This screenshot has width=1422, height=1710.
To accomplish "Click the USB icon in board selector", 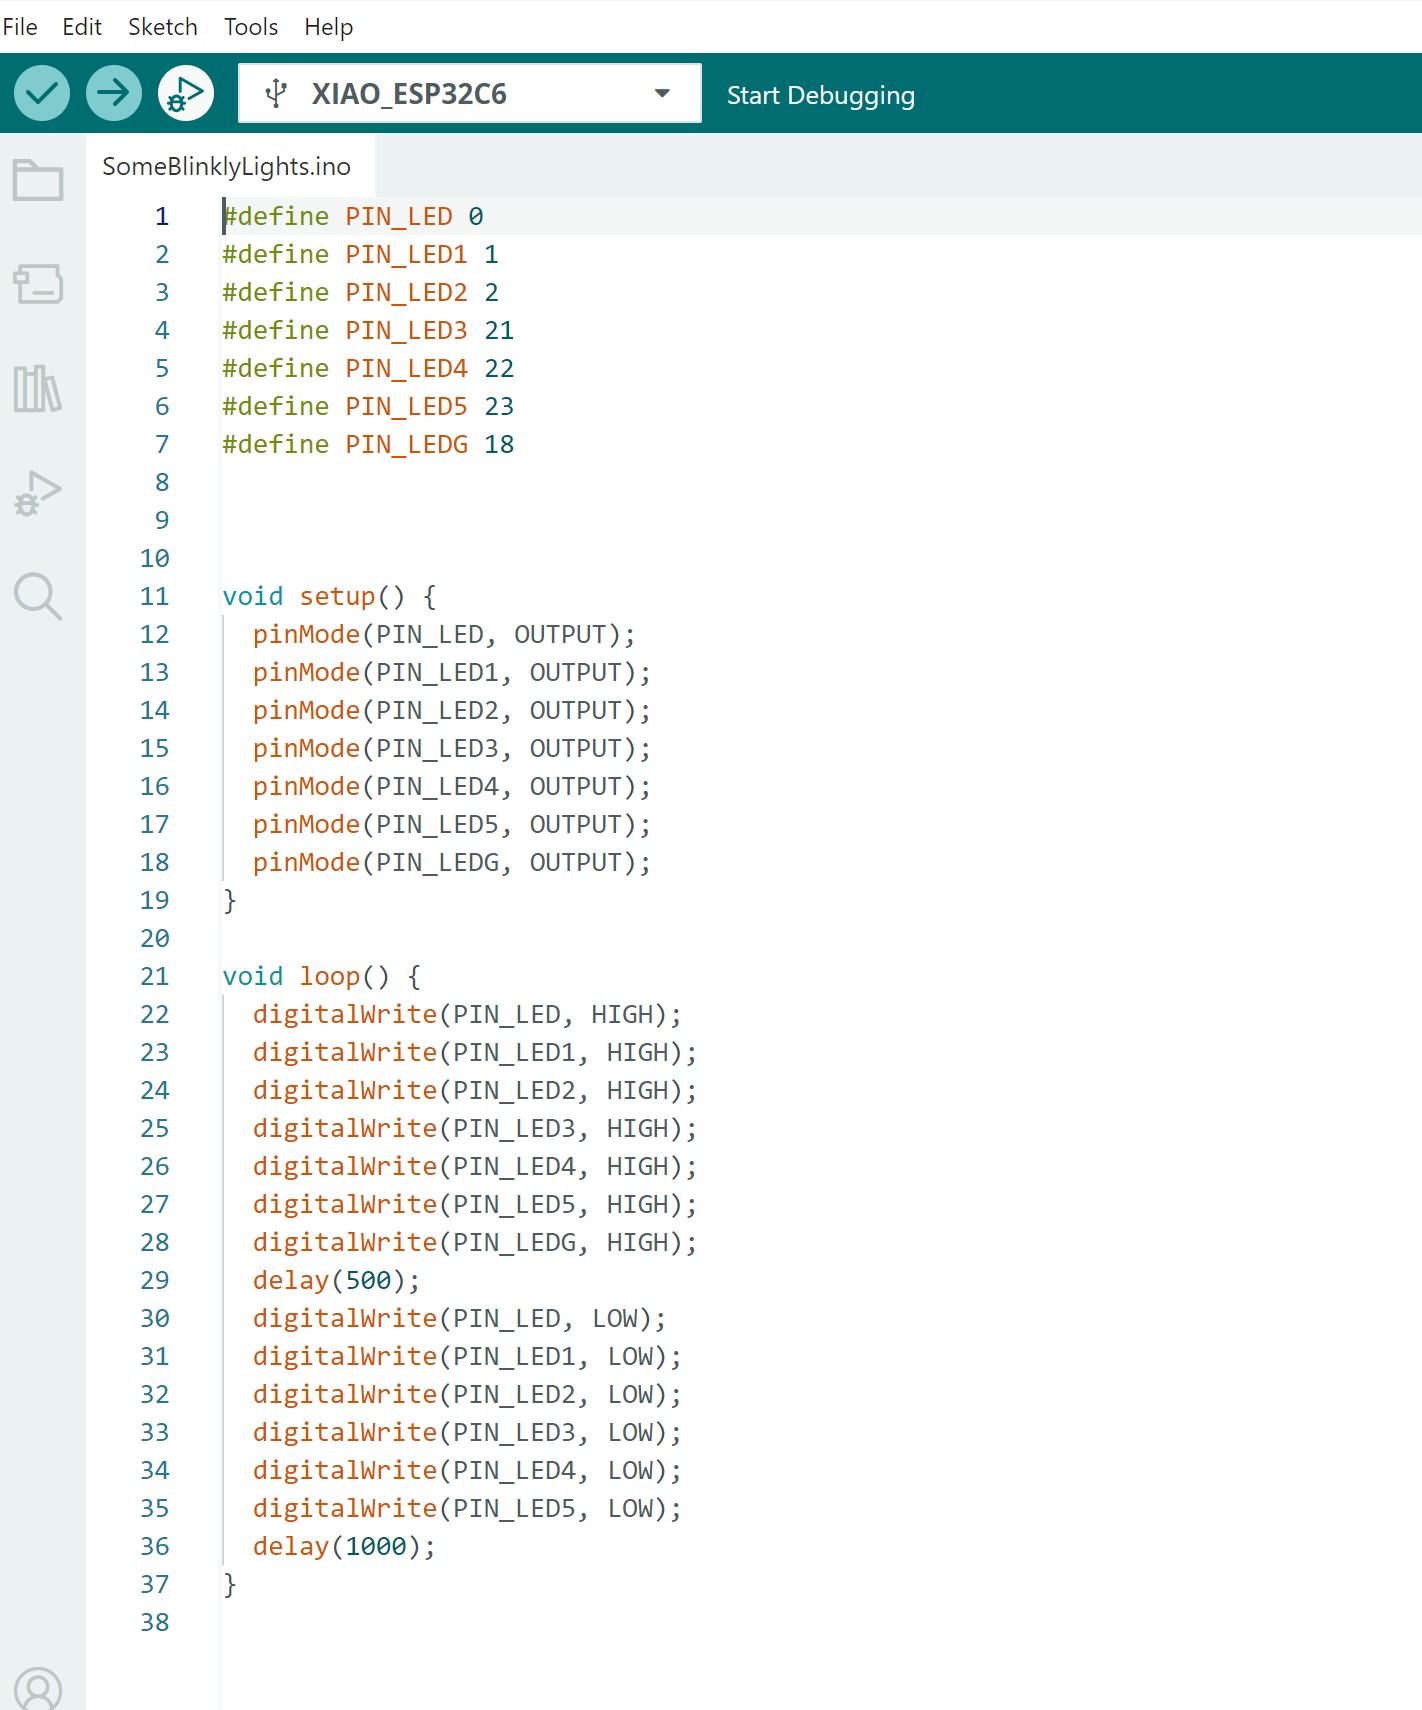I will point(276,94).
